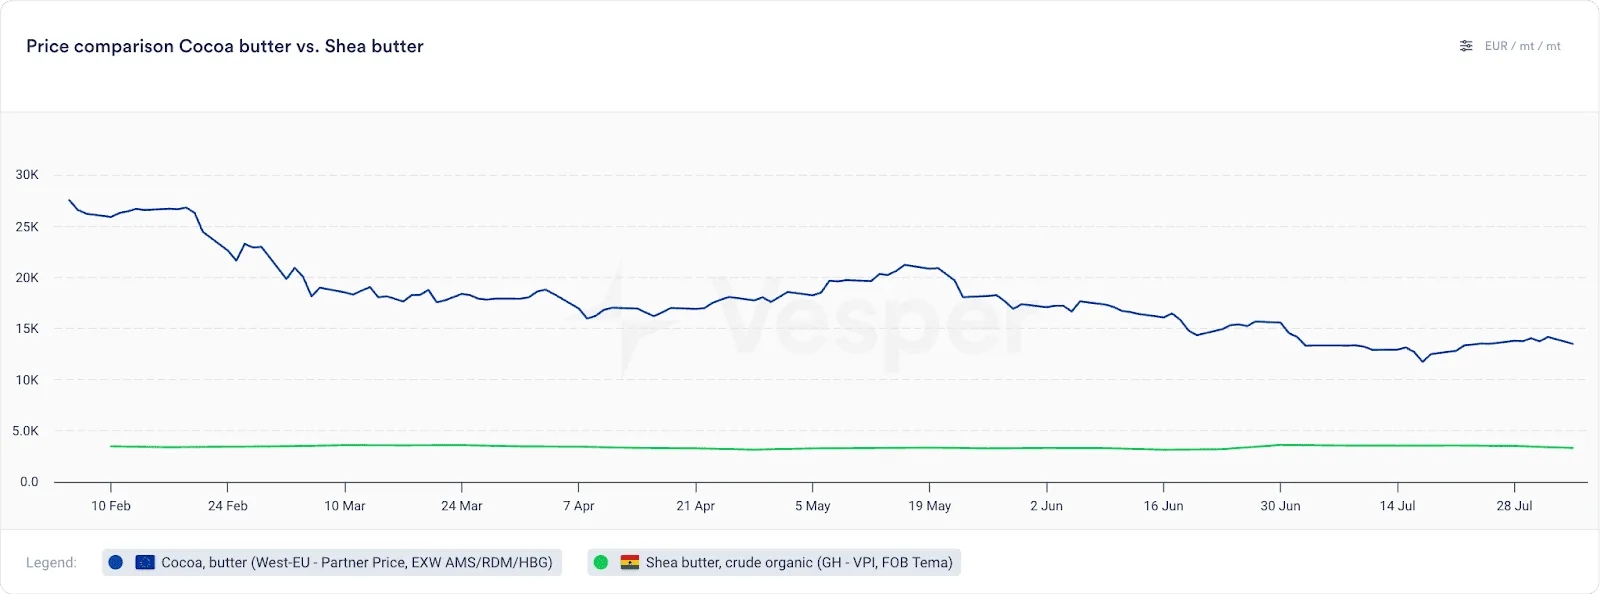Select the 30 Jun date tick

click(x=1281, y=506)
